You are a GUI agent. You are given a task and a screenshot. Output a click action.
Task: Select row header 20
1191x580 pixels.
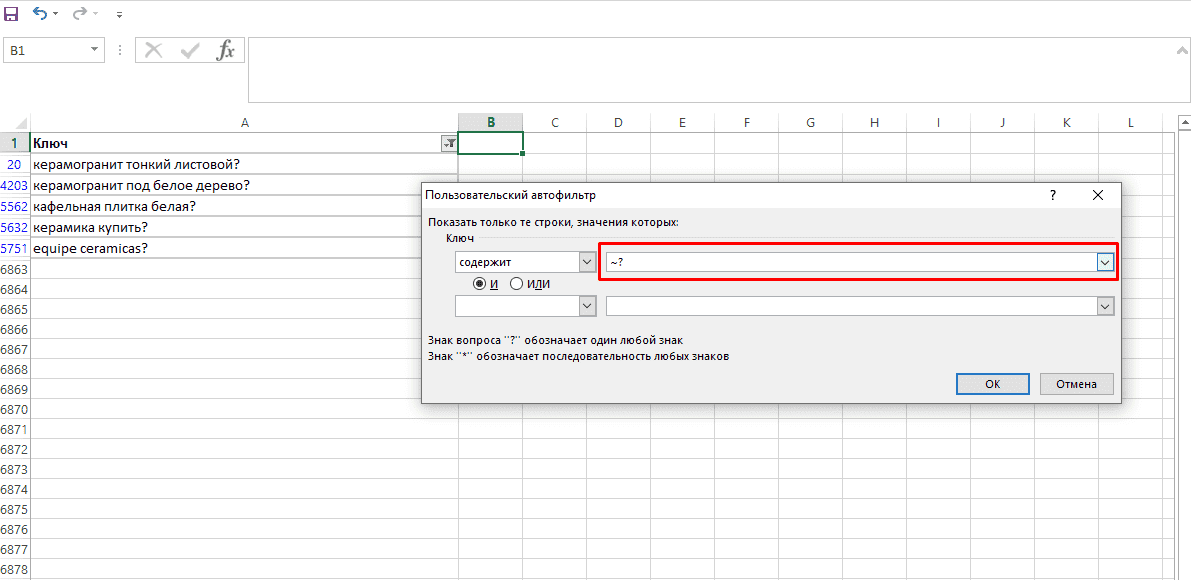(x=14, y=164)
